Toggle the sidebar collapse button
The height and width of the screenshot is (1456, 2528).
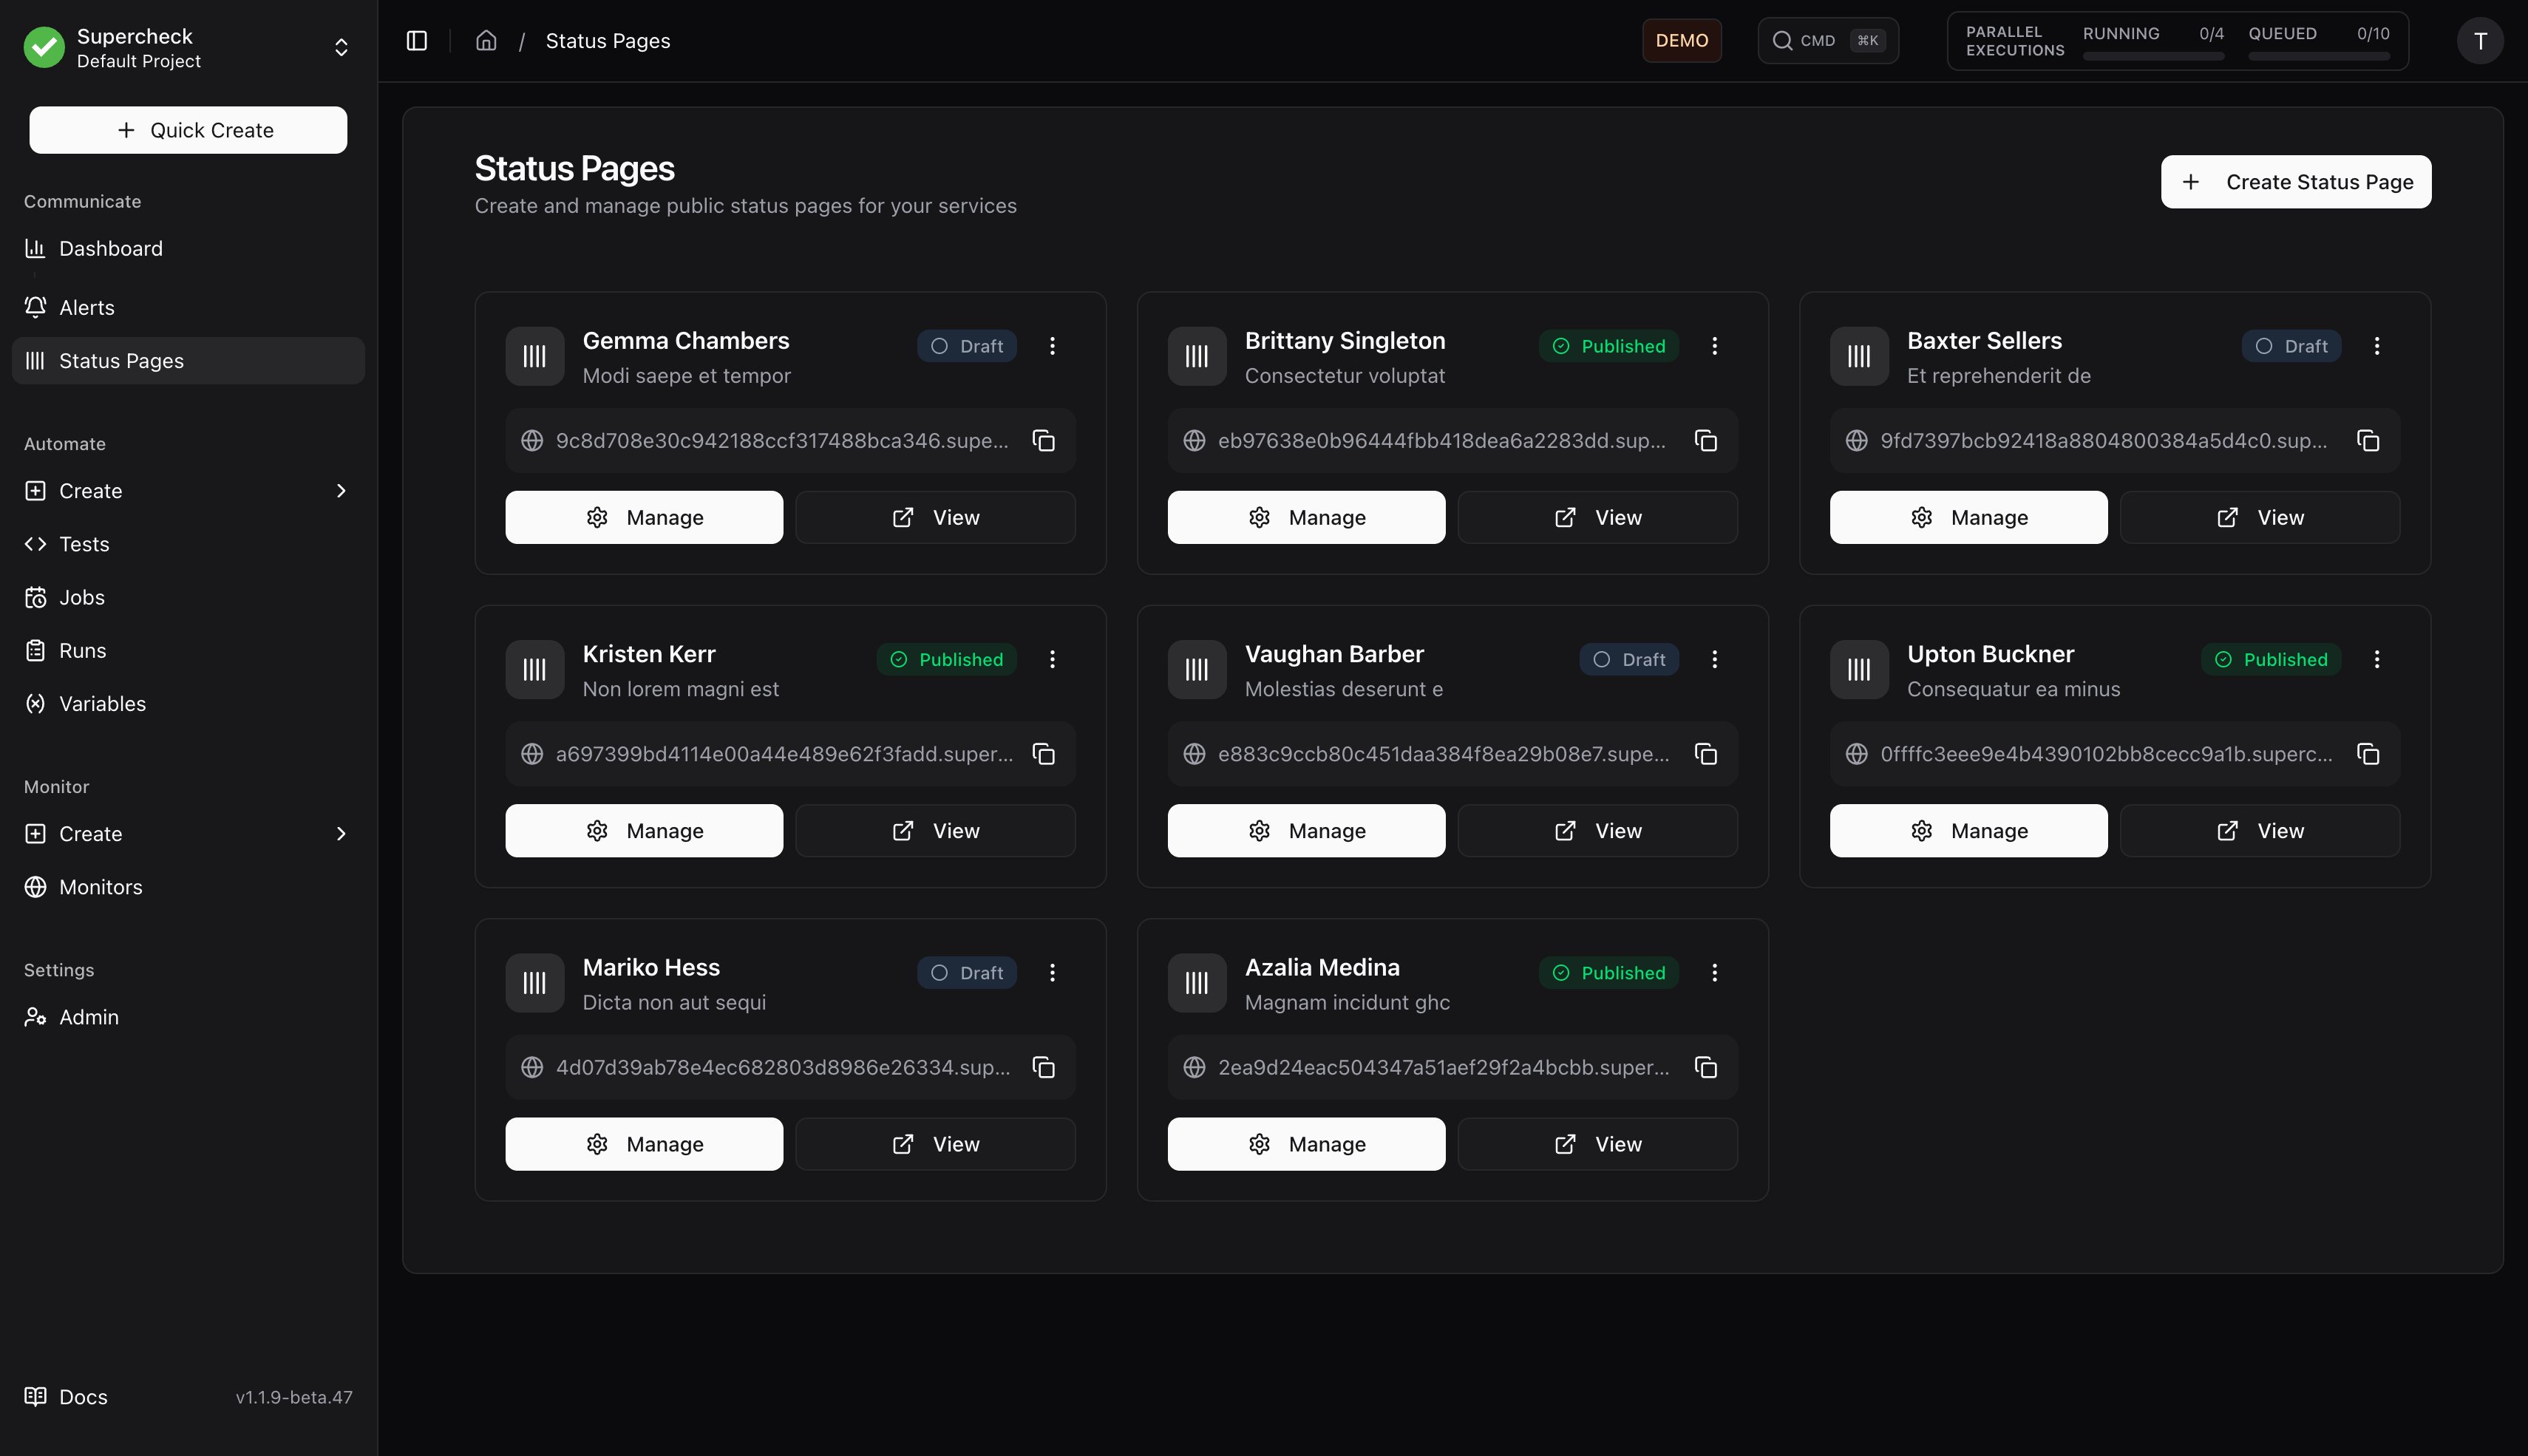click(x=417, y=41)
